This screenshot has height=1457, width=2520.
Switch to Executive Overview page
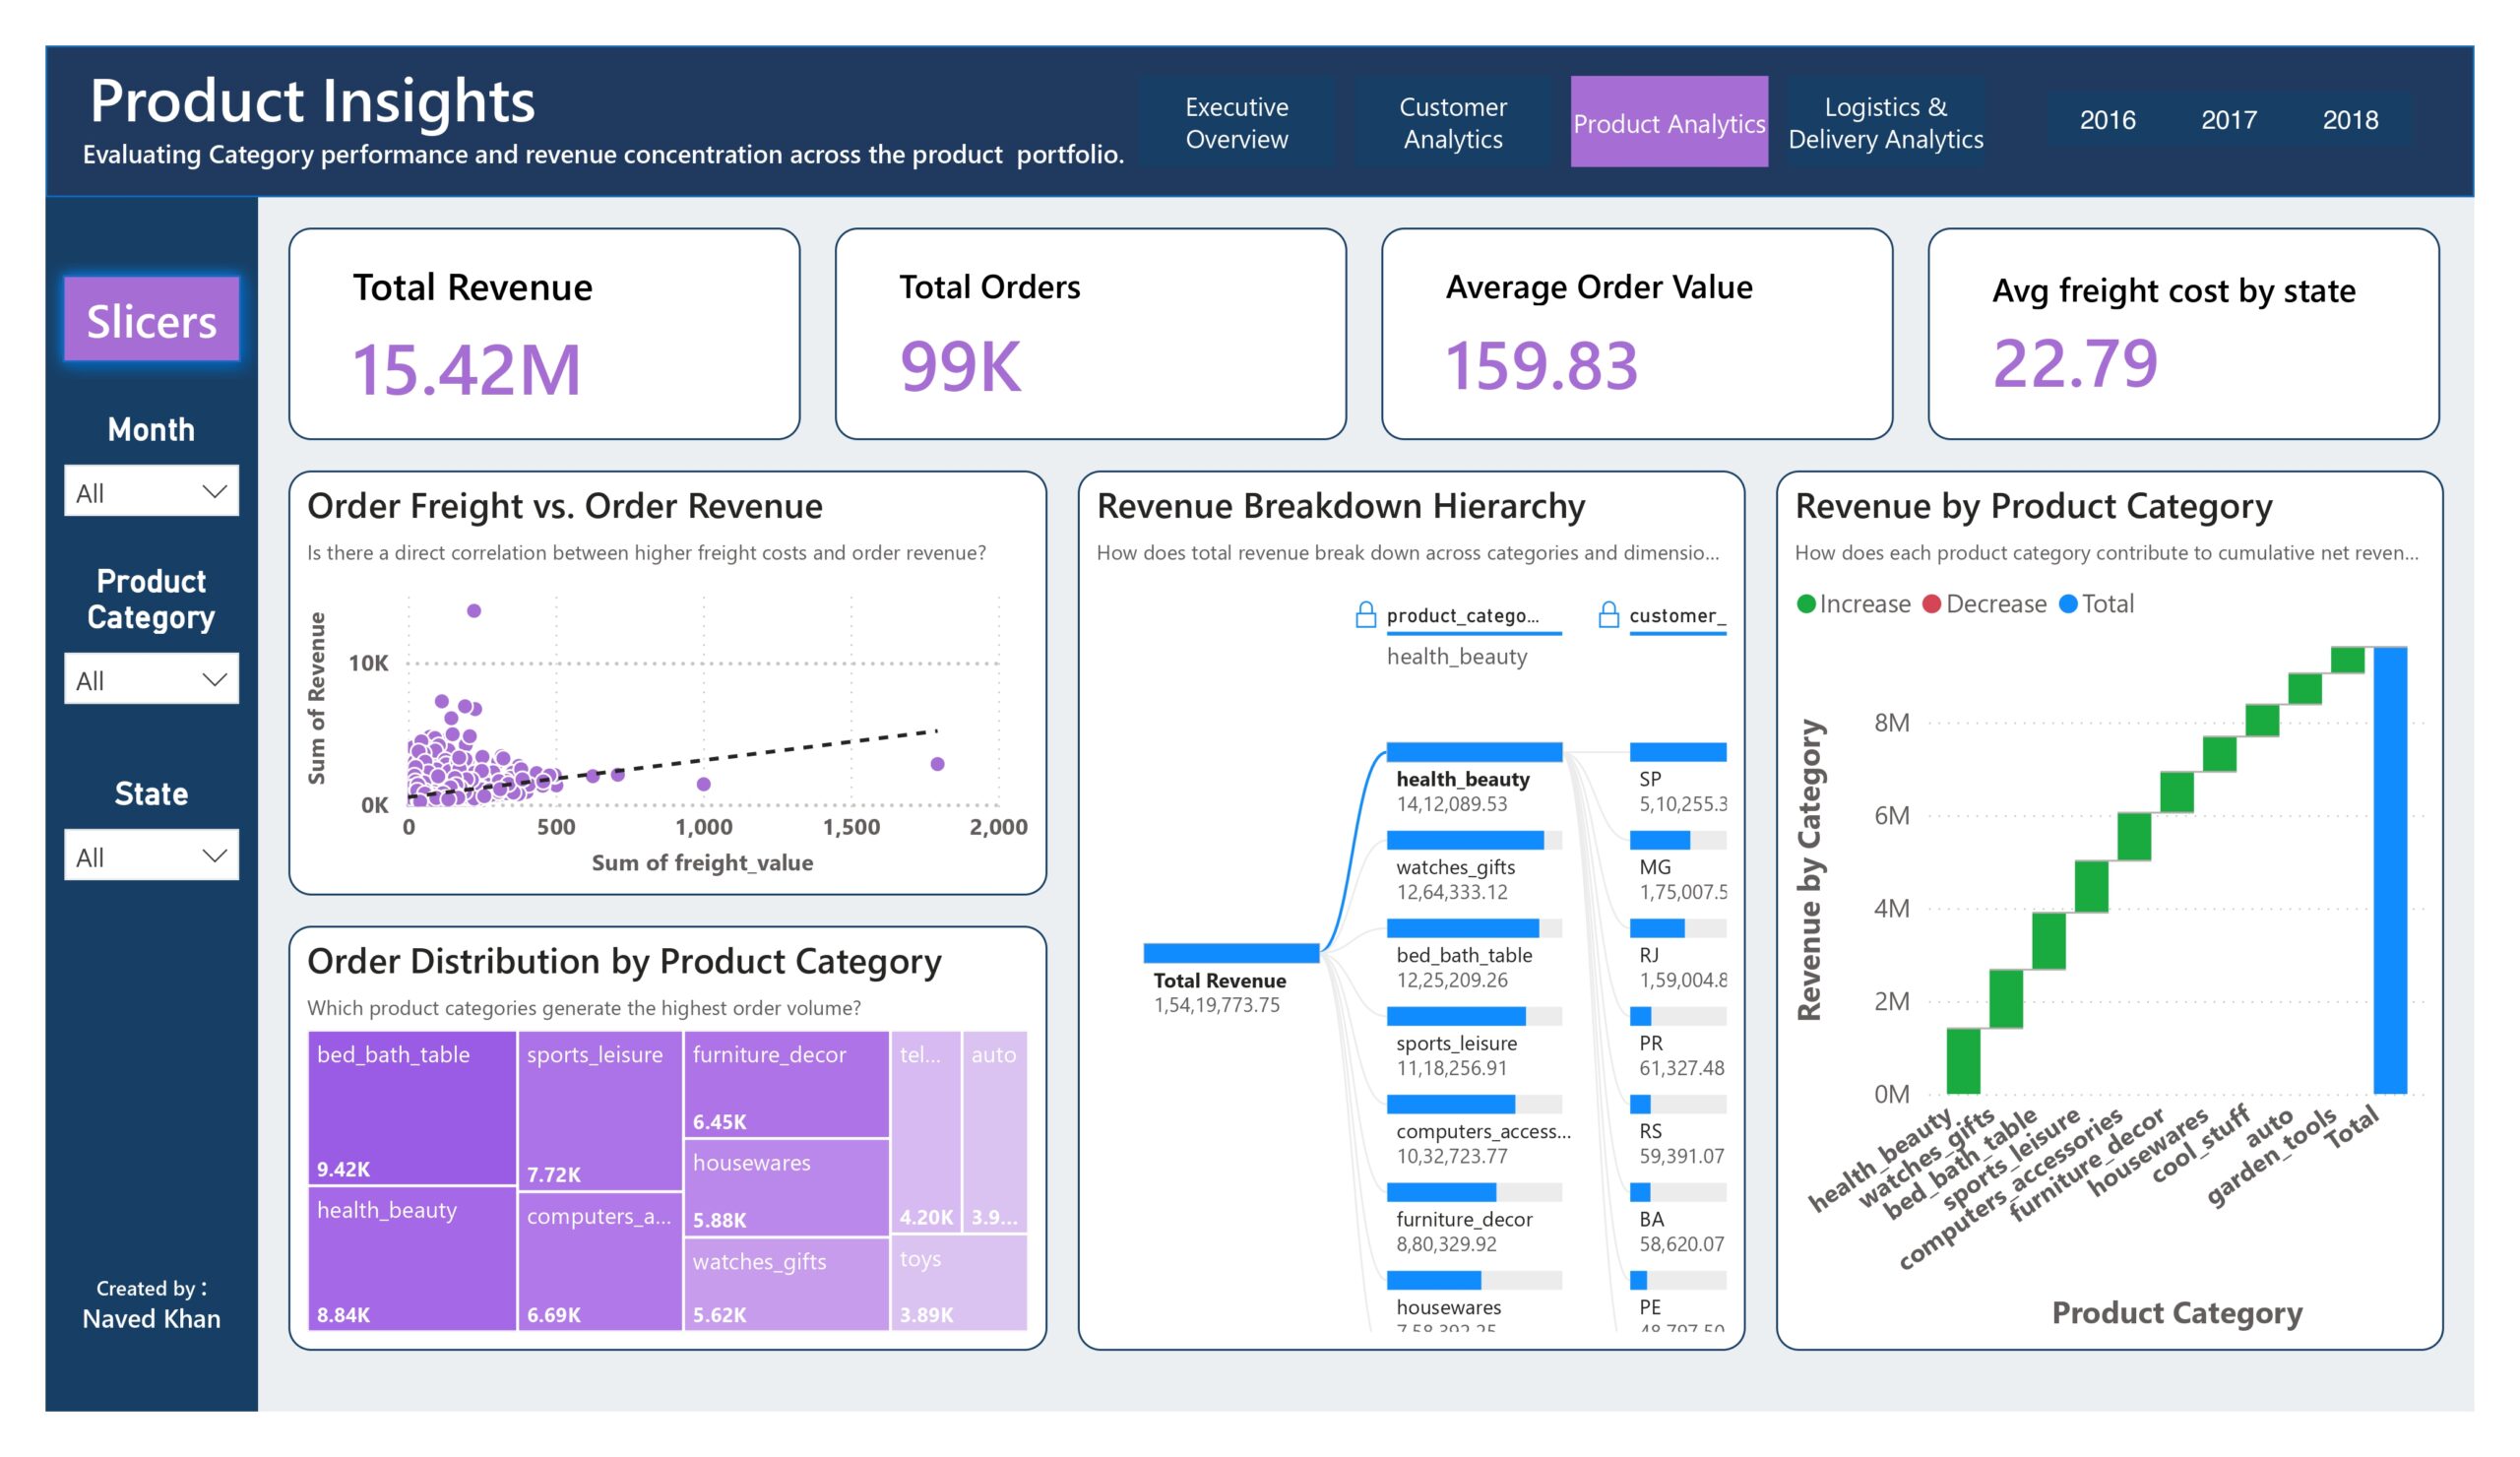click(1237, 122)
